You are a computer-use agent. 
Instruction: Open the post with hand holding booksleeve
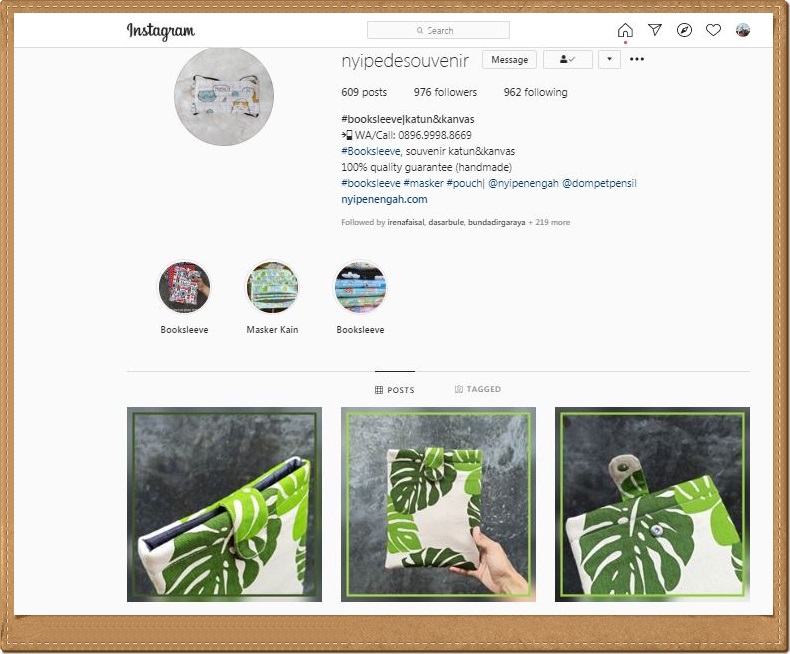(438, 504)
